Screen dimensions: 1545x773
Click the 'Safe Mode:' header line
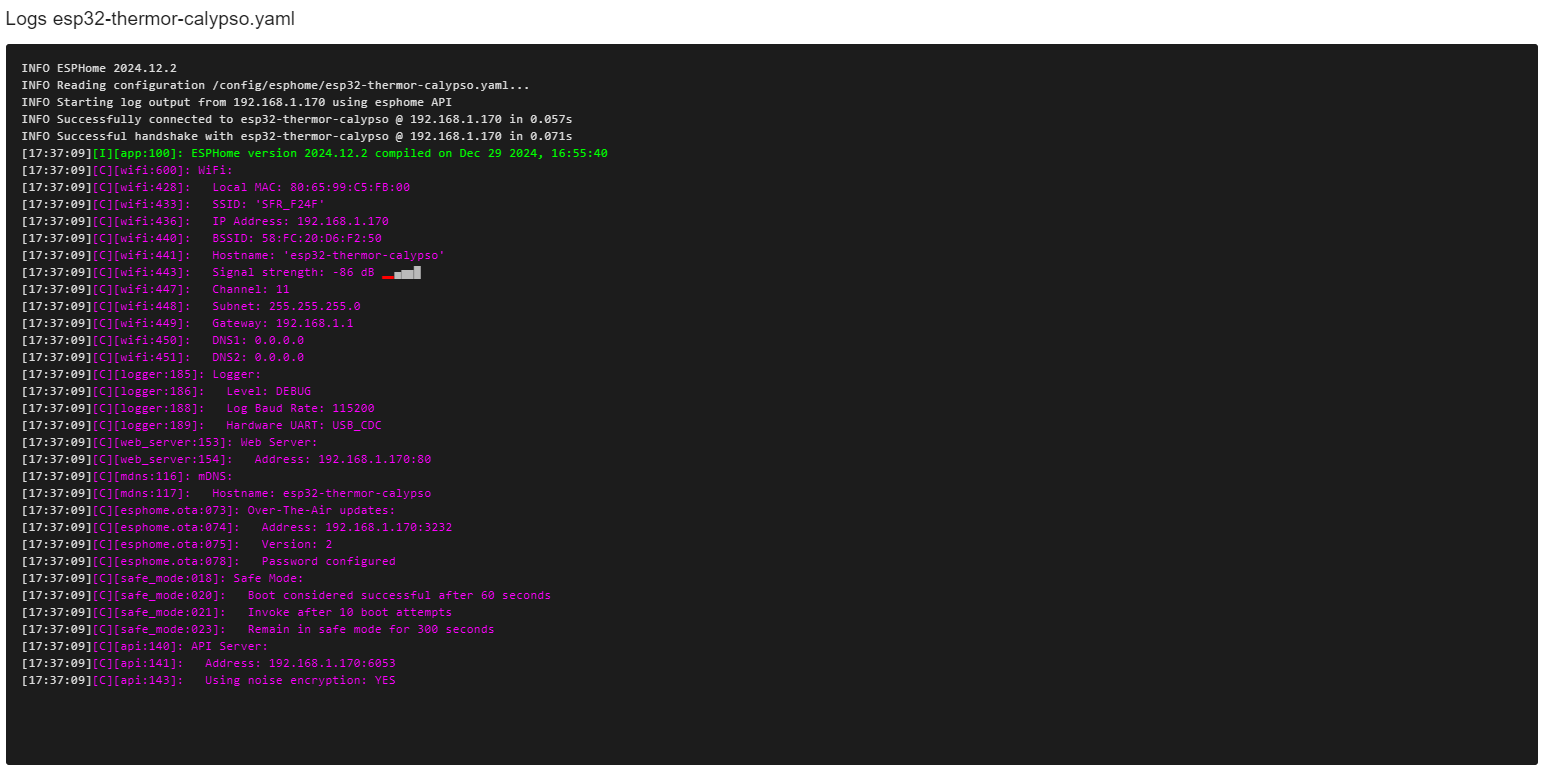click(x=162, y=578)
